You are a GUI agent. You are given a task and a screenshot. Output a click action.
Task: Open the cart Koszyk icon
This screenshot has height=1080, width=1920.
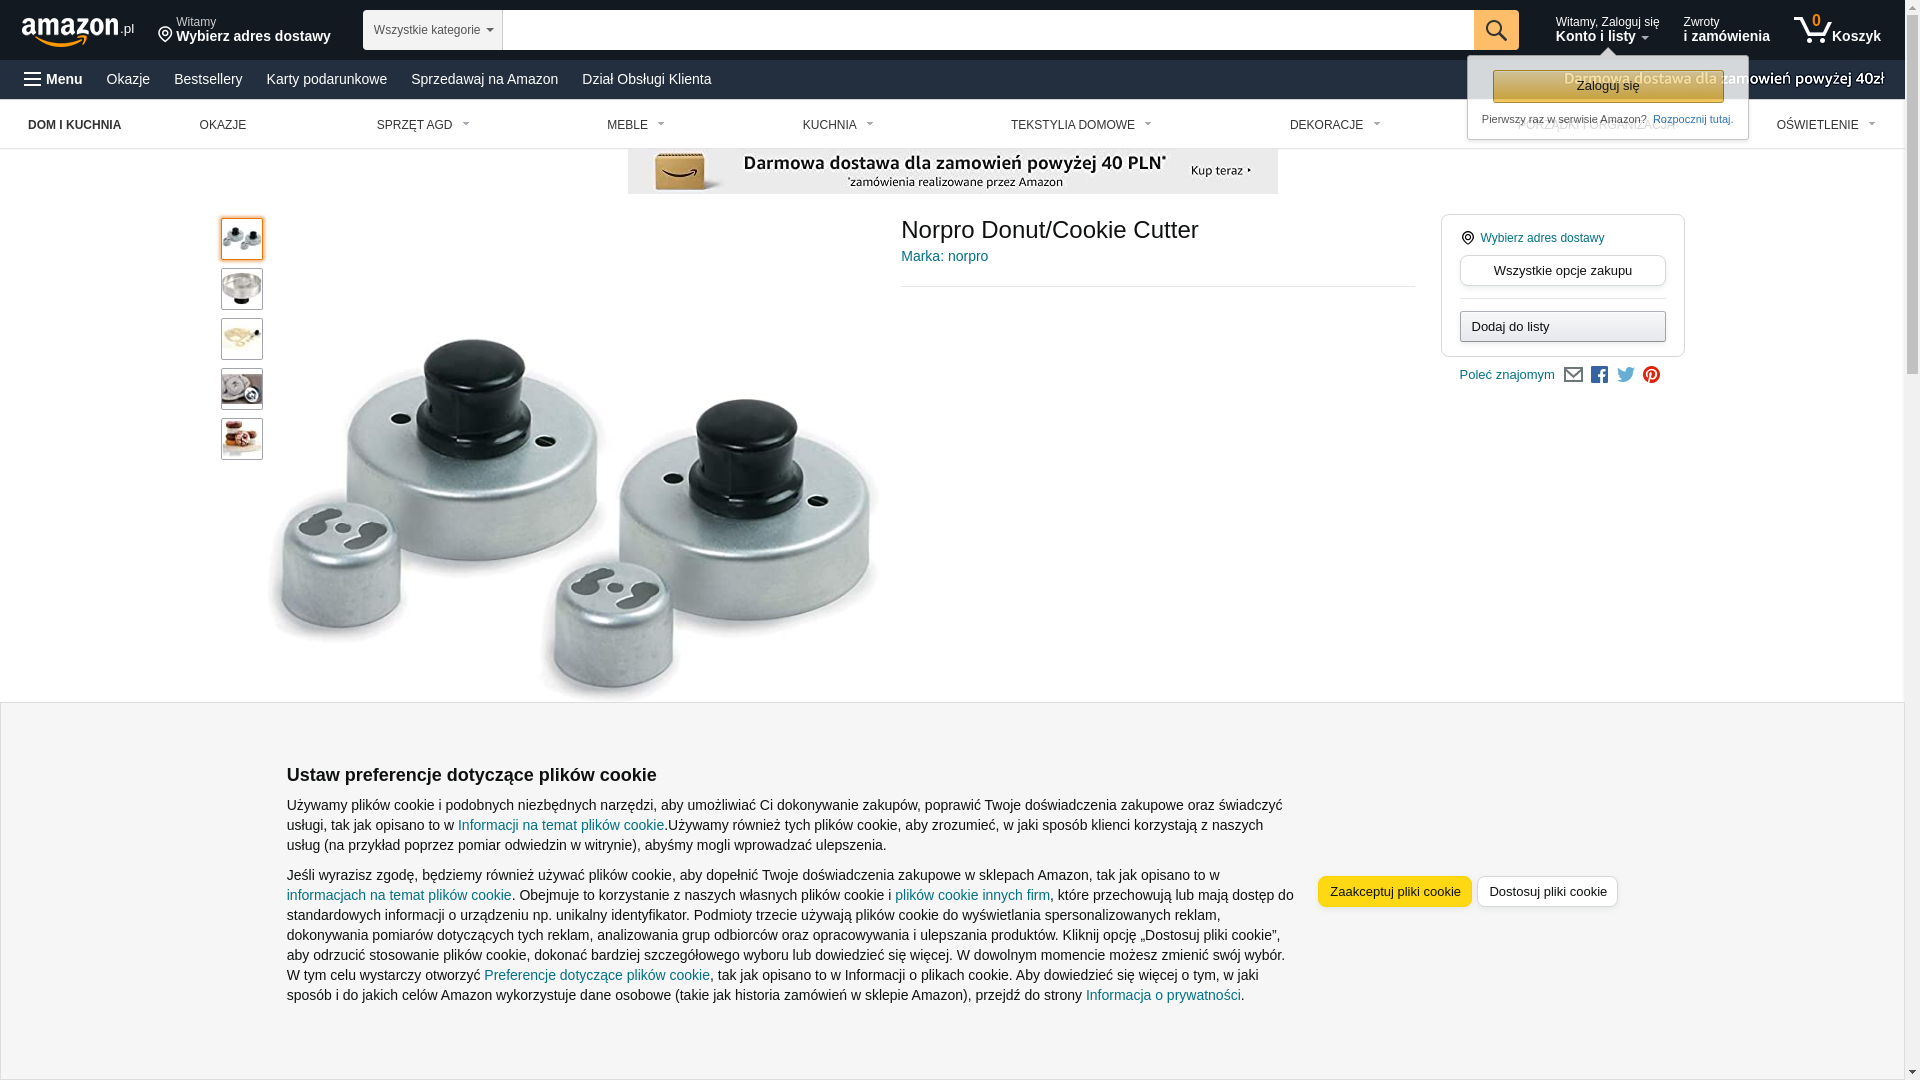(x=1837, y=30)
